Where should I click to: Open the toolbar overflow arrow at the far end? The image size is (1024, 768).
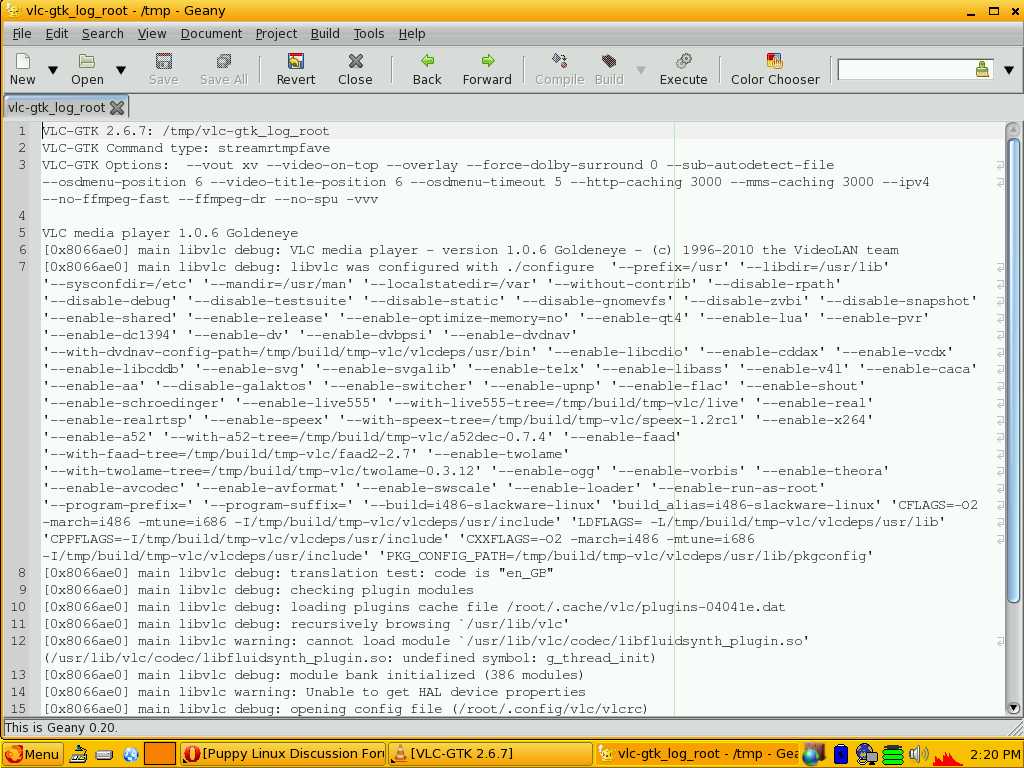pos(1009,69)
